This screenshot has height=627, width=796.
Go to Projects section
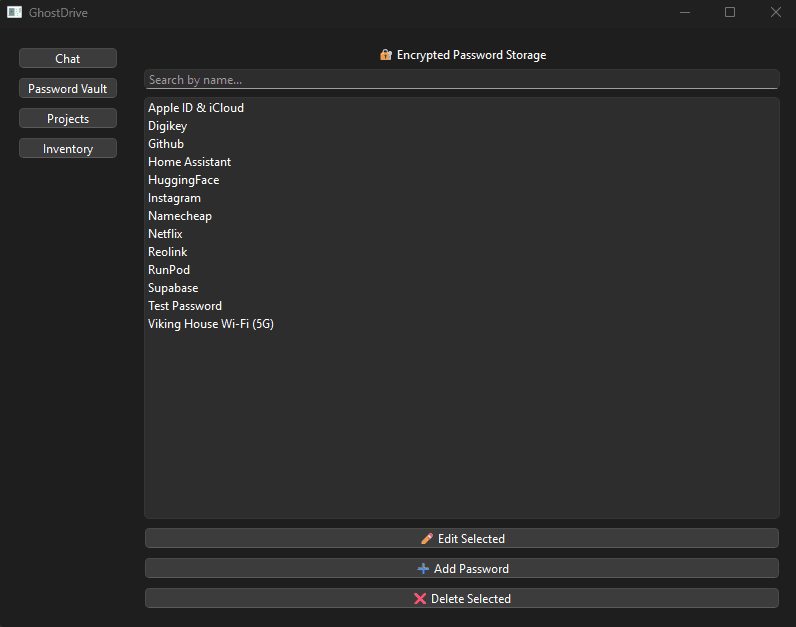pos(68,118)
